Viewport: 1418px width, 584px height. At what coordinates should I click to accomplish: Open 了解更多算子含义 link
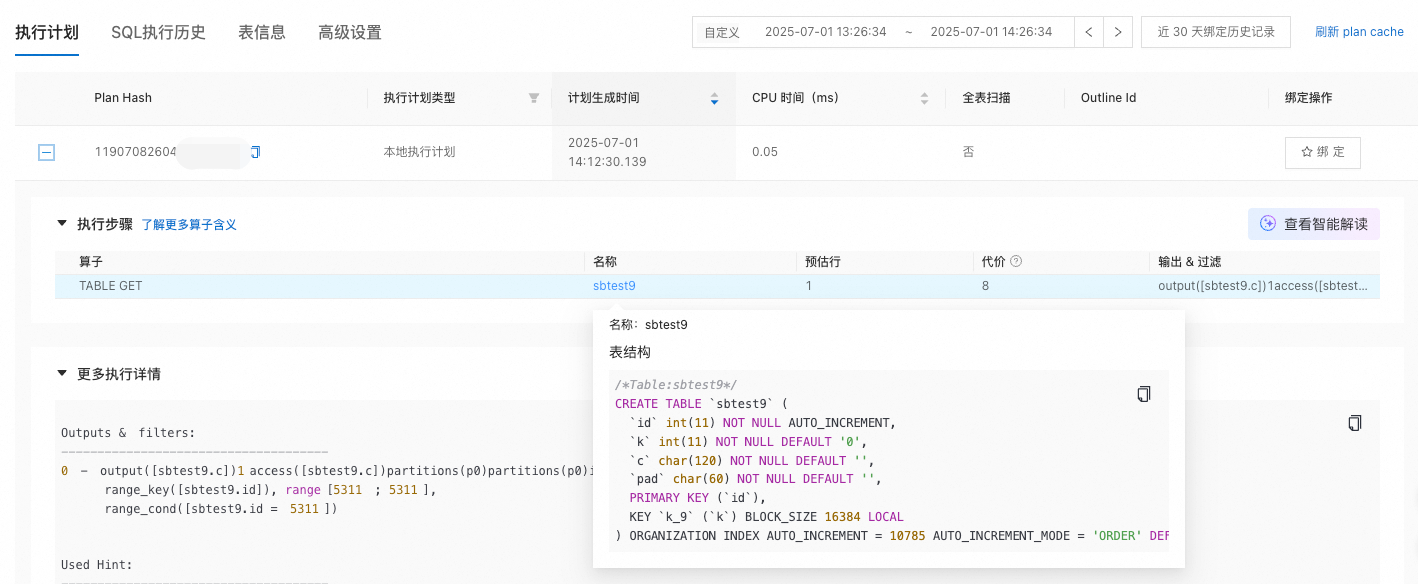pyautogui.click(x=189, y=225)
